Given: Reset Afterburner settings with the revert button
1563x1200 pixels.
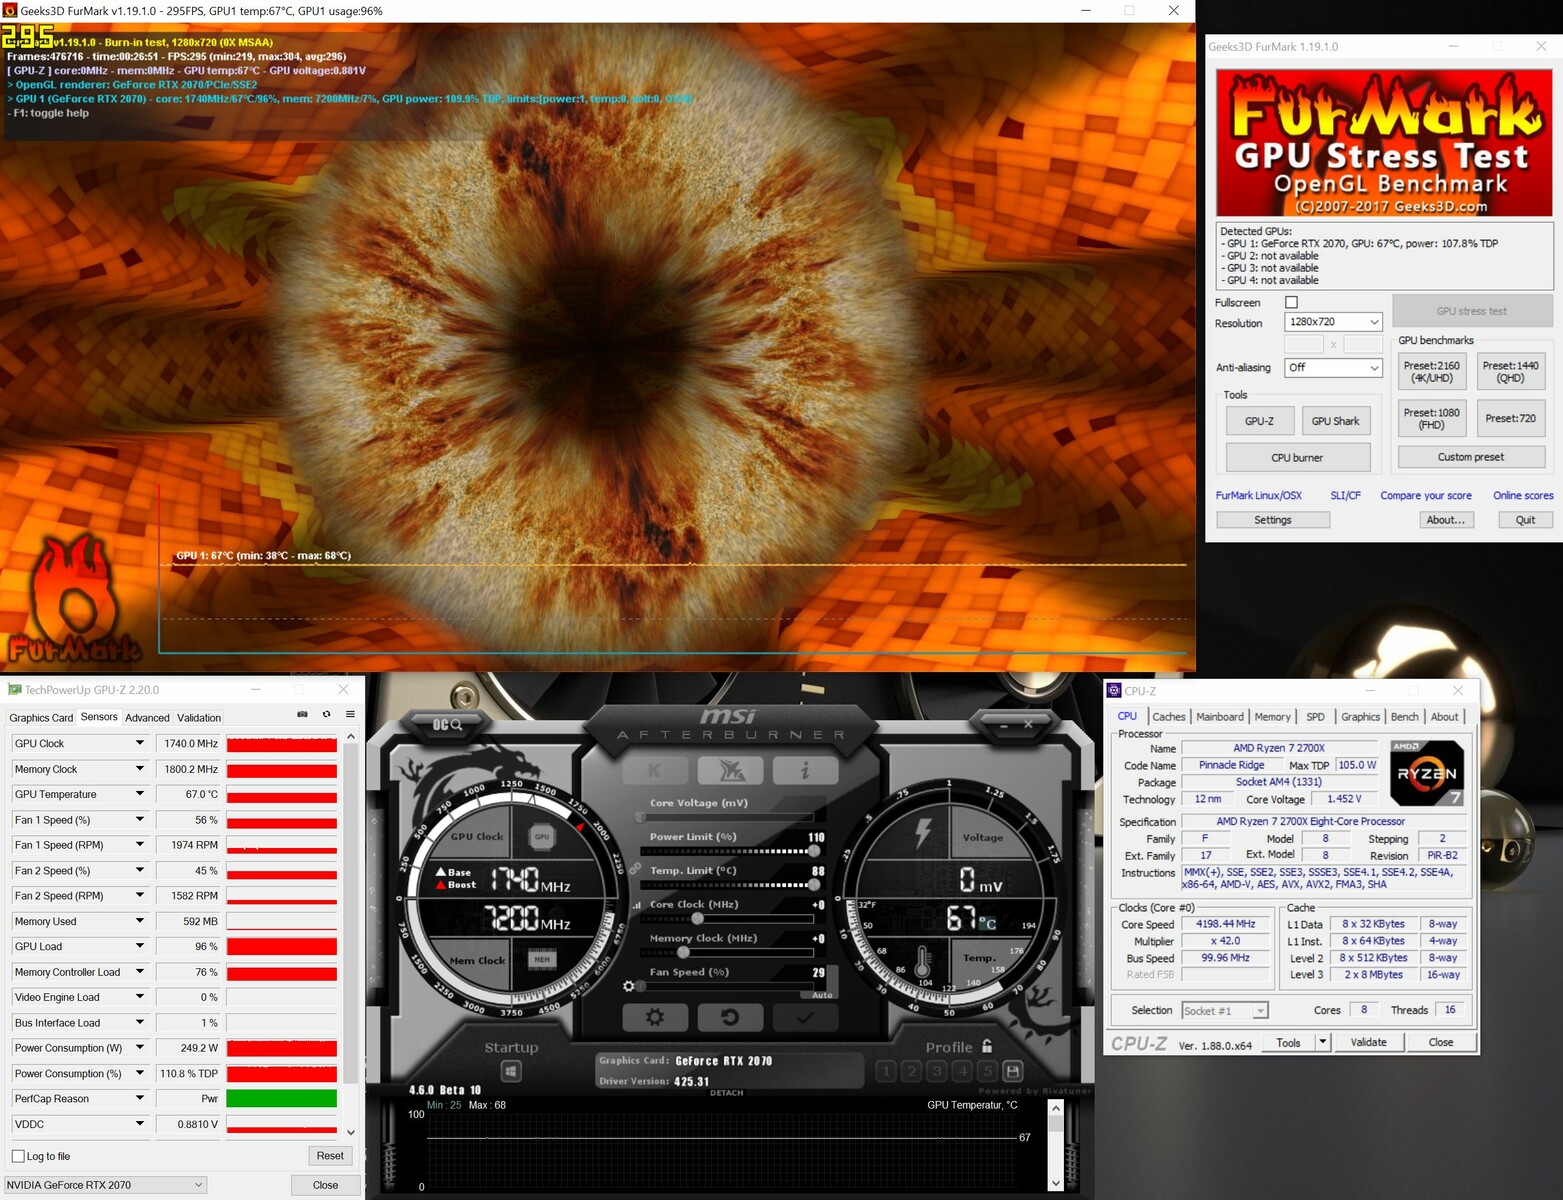Looking at the screenshot, I should coord(730,1017).
